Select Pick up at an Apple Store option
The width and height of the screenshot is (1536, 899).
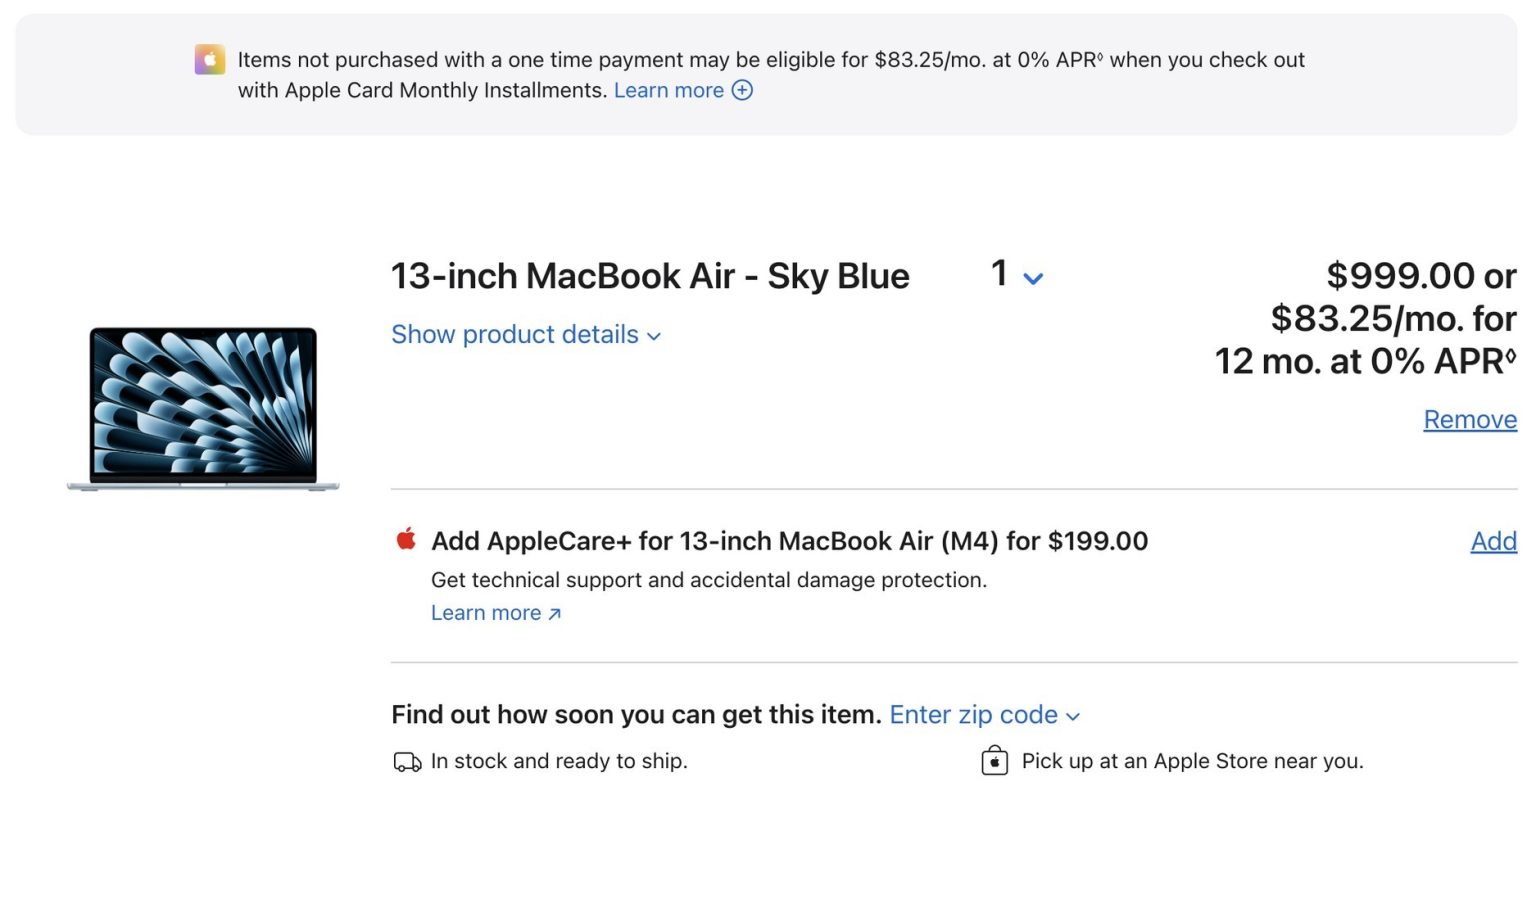pyautogui.click(x=1191, y=761)
